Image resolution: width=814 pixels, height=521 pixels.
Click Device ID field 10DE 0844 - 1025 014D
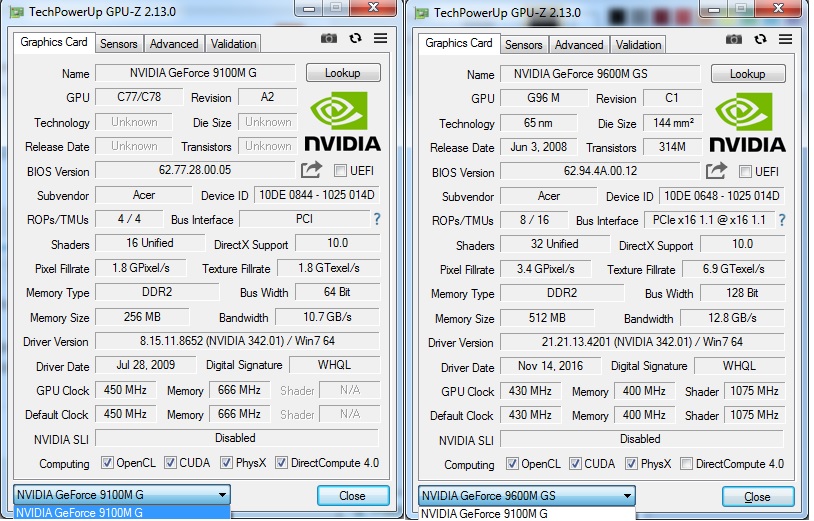(317, 195)
